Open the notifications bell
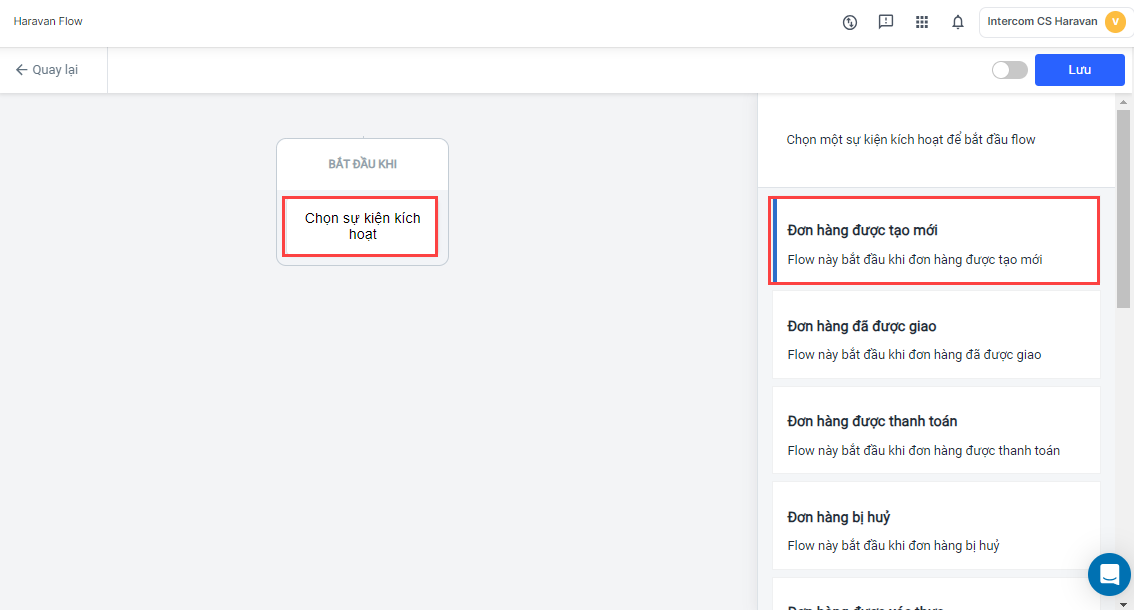The width and height of the screenshot is (1134, 610). 958,22
